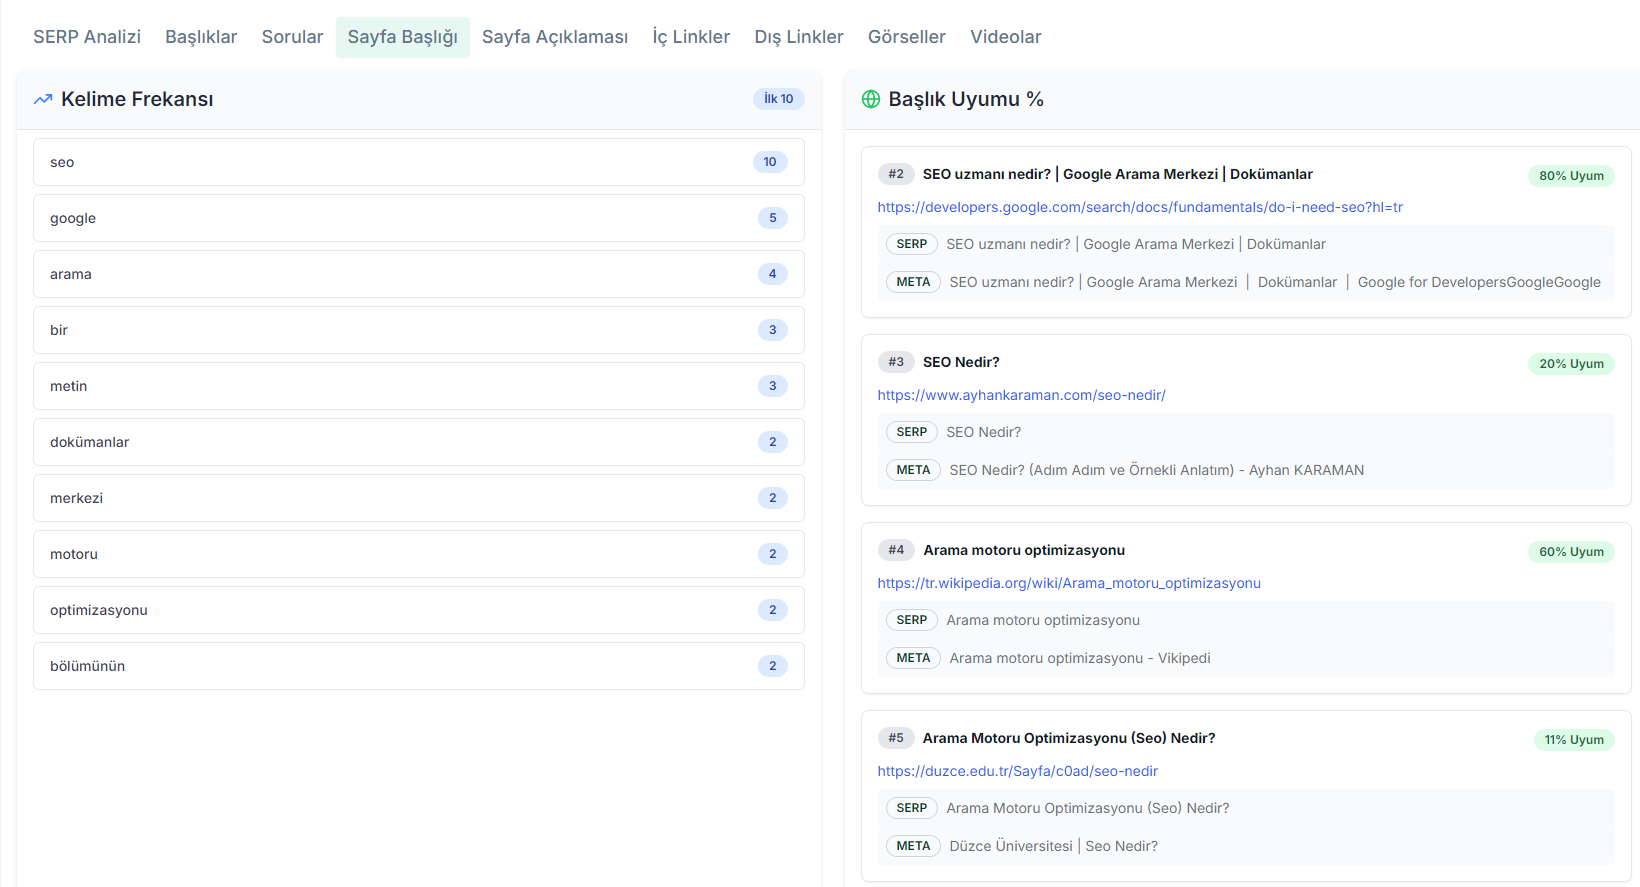
Task: Select the 'motoru' keyword row
Action: (419, 554)
